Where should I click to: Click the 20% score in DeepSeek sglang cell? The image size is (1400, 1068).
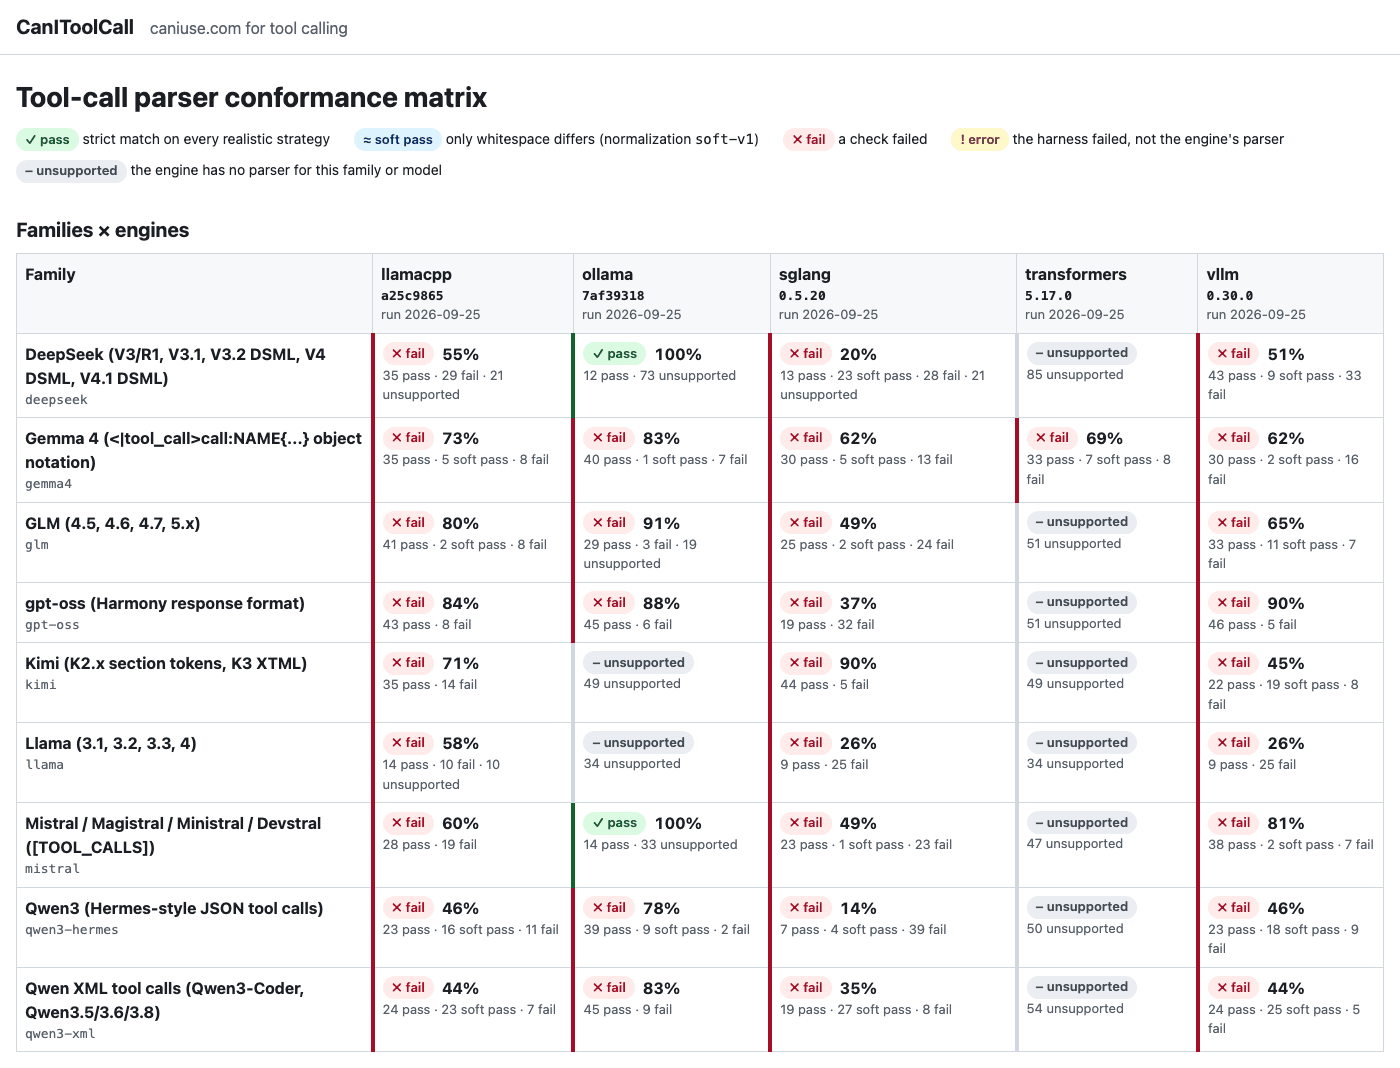point(858,354)
